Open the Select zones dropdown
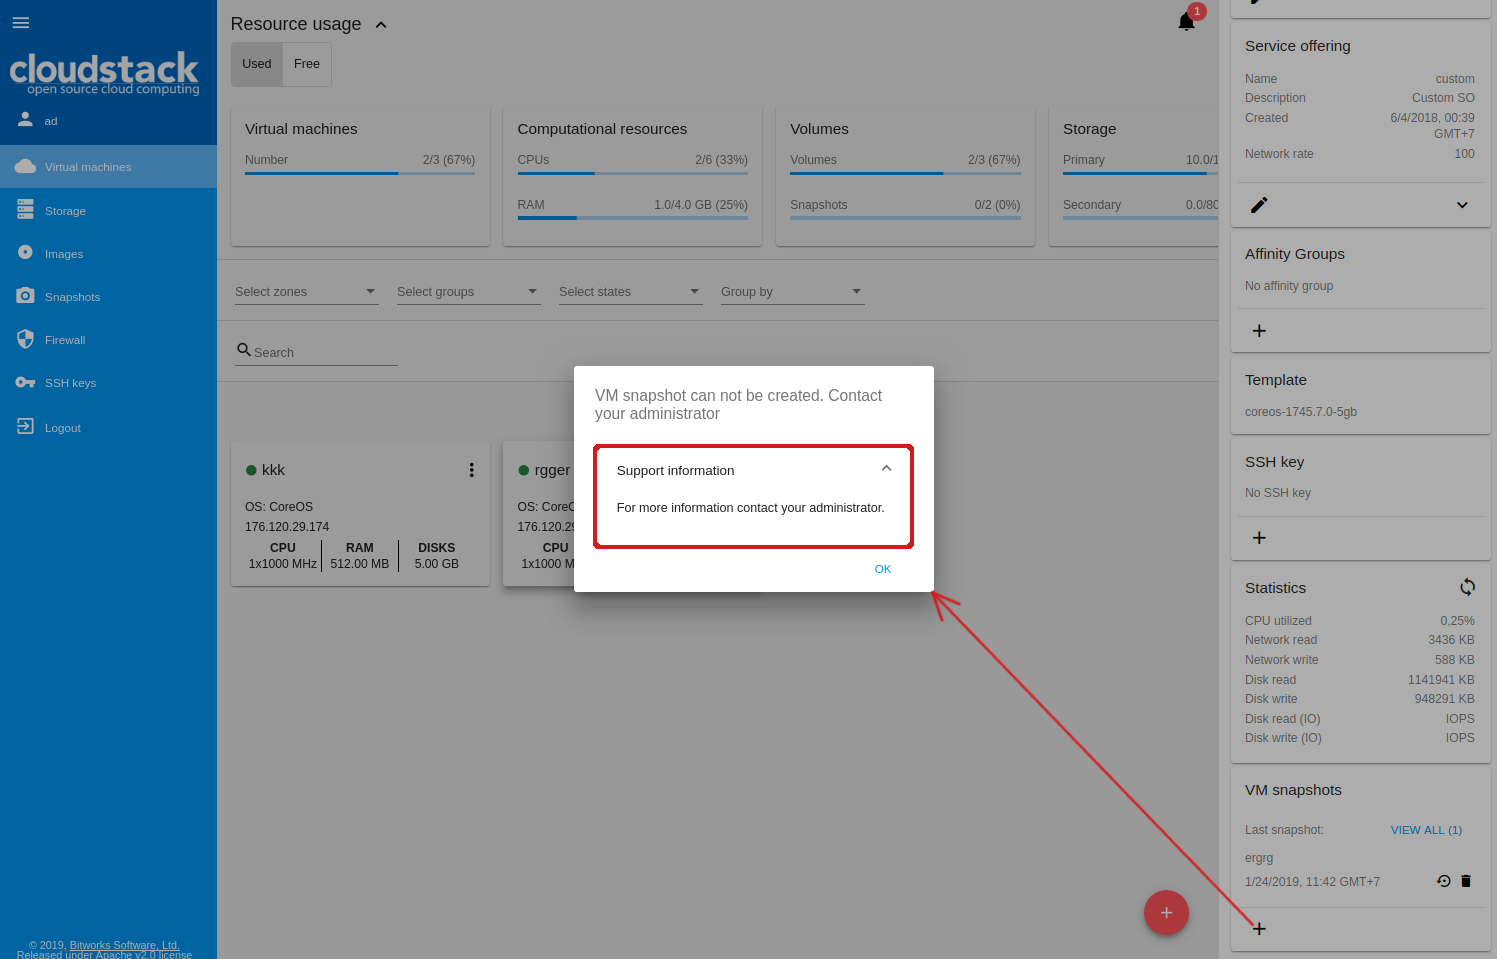This screenshot has height=959, width=1497. point(305,292)
